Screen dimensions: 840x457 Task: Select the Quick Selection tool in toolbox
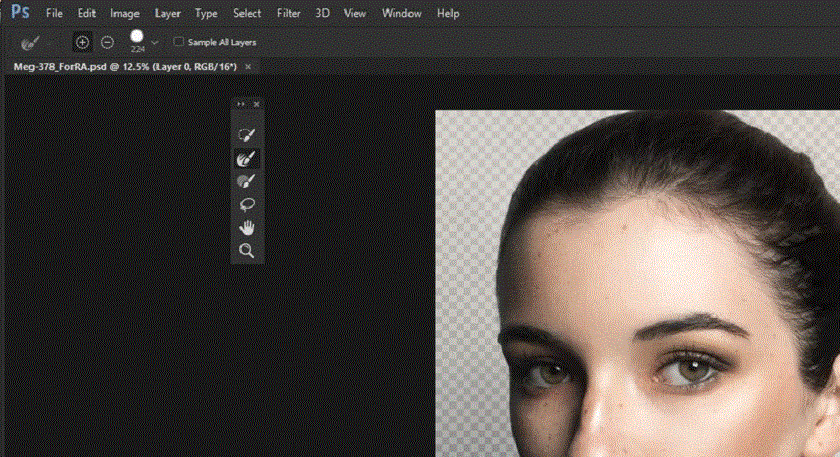(x=246, y=134)
